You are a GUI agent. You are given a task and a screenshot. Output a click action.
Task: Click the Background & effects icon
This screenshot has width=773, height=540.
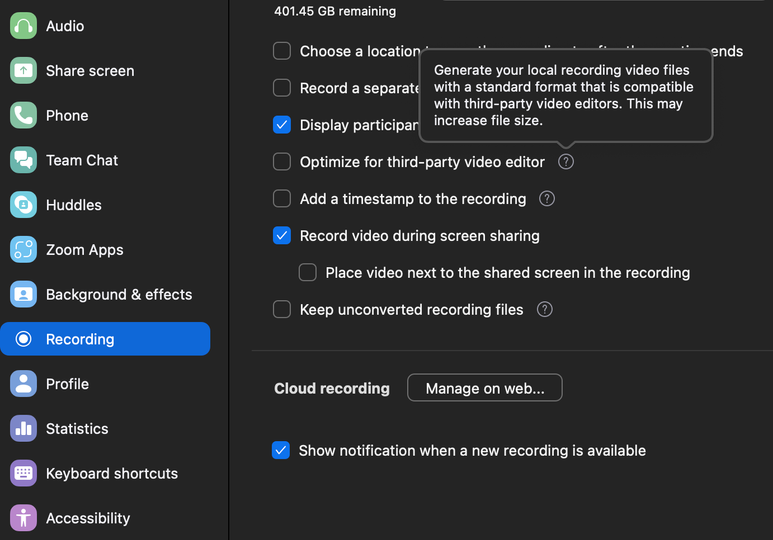point(23,294)
